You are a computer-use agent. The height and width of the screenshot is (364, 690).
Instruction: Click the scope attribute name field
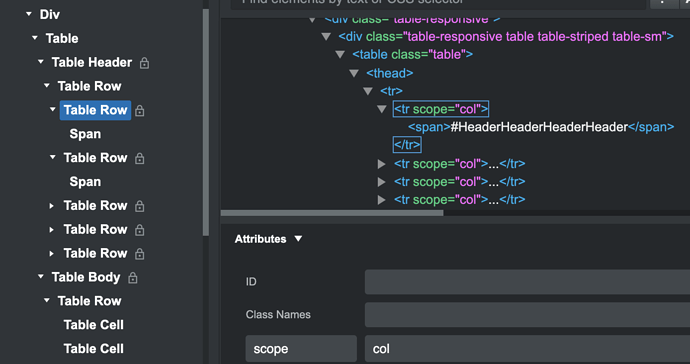(301, 349)
